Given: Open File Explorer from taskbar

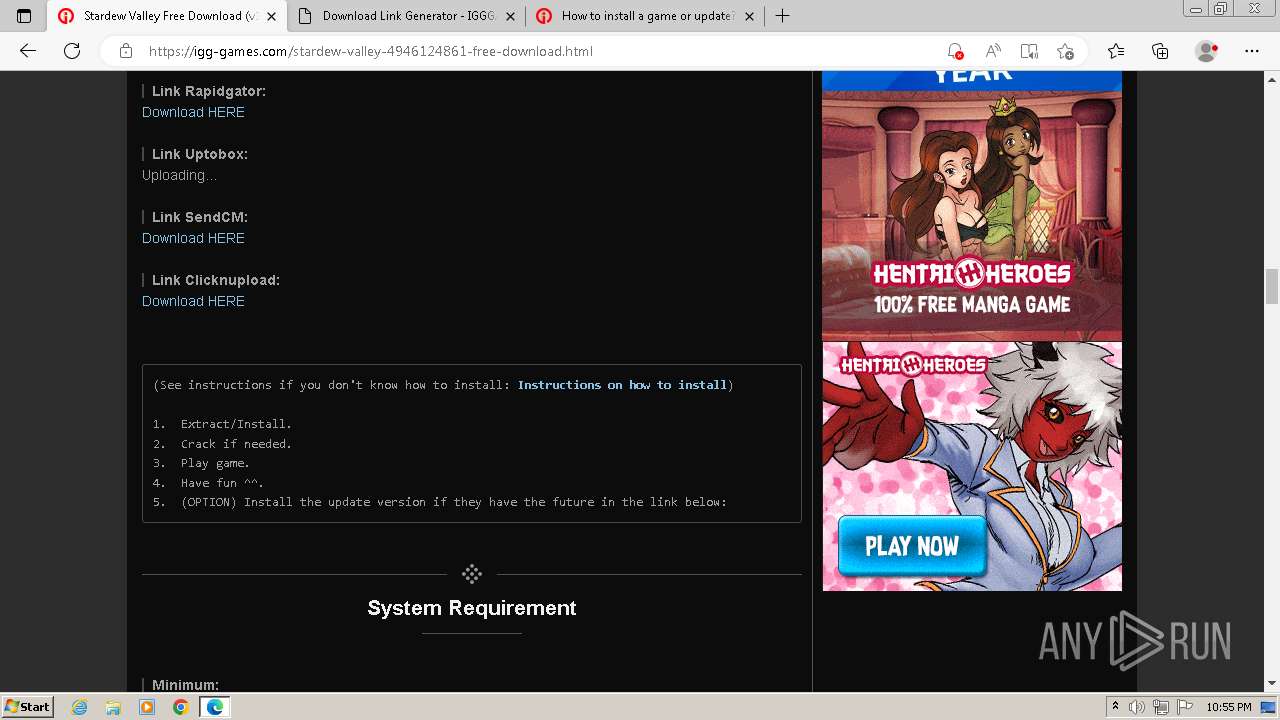Looking at the screenshot, I should click(113, 707).
